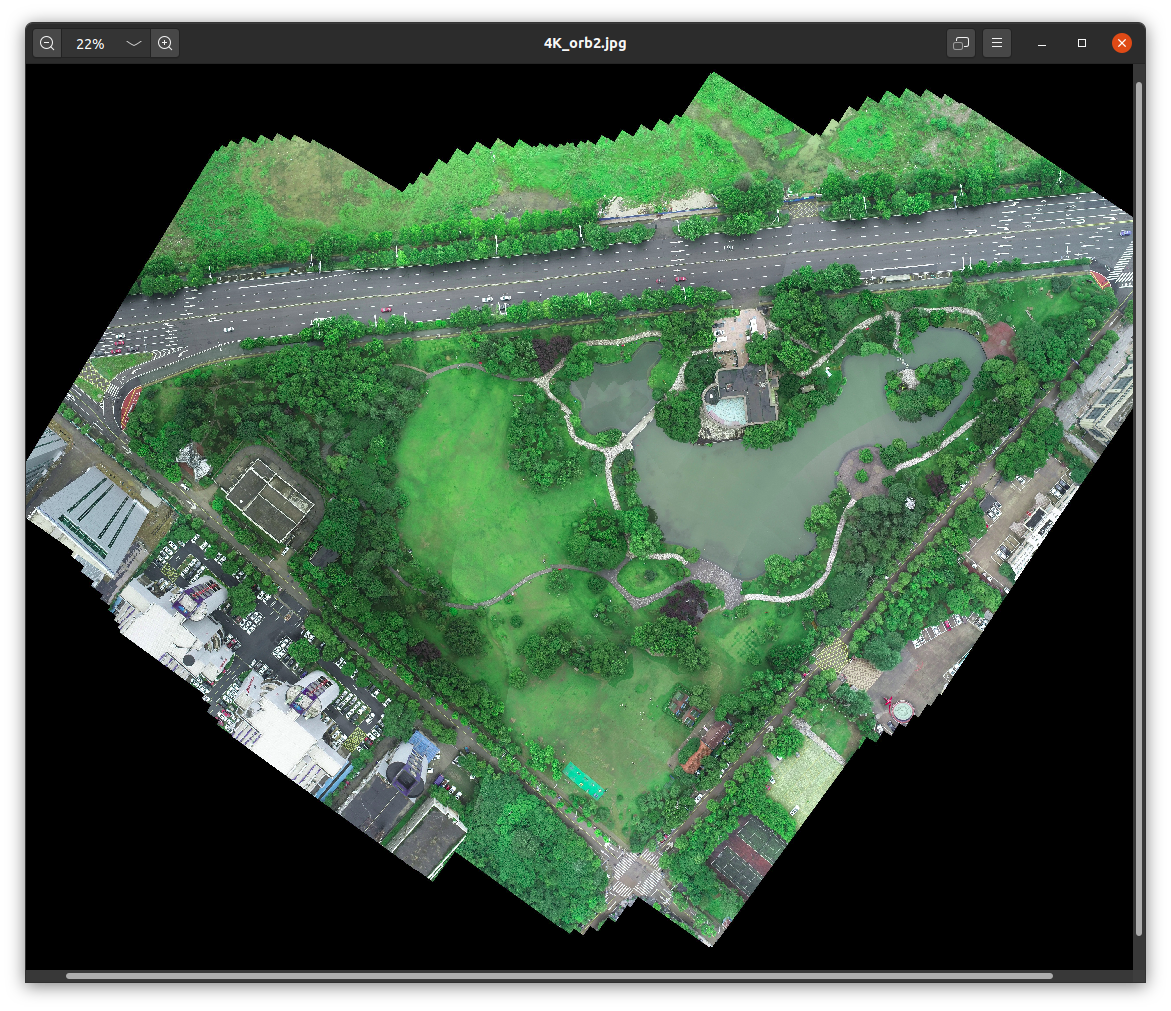The height and width of the screenshot is (1011, 1171).
Task: Close the 4K_orb2.jpg window
Action: pos(1122,43)
